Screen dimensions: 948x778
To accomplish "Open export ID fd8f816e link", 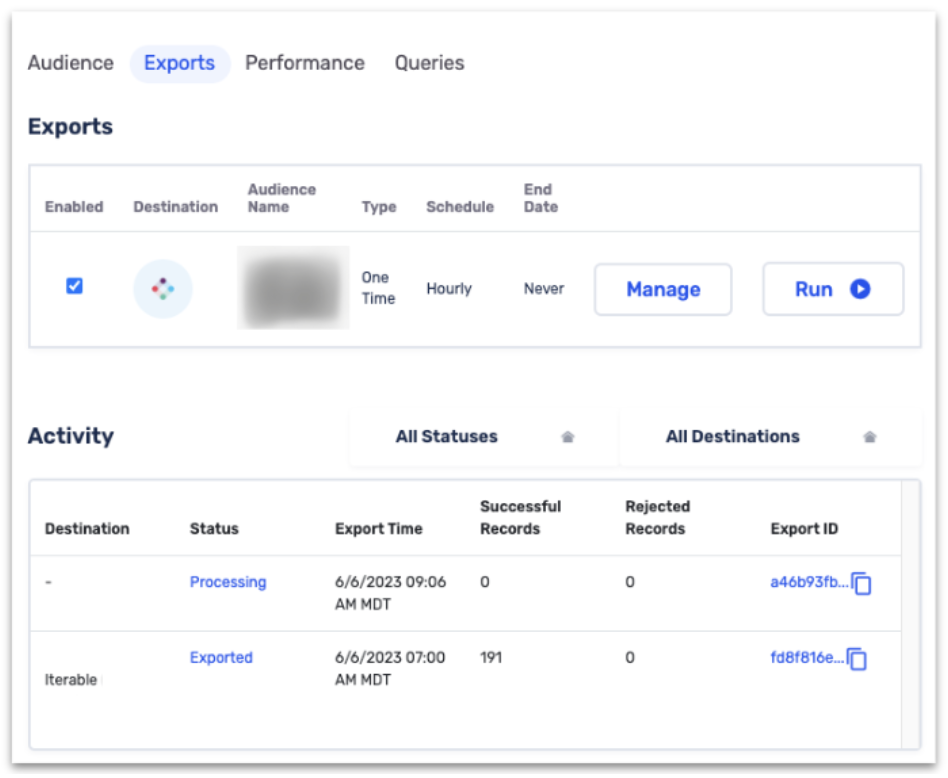I will (807, 657).
